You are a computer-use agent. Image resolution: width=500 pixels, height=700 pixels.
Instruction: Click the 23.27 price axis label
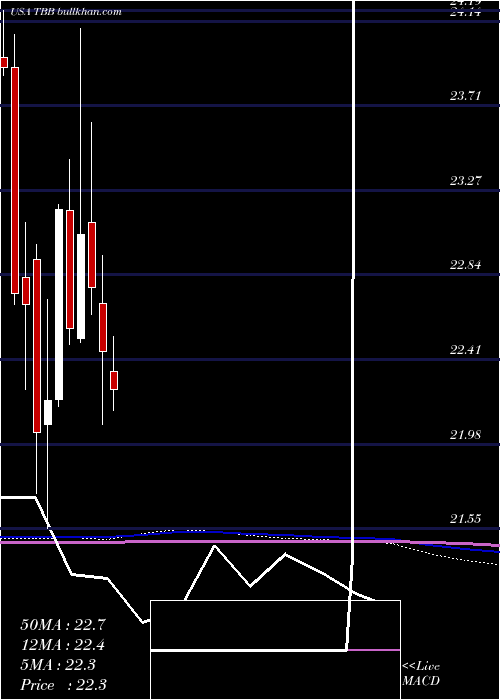(x=465, y=181)
